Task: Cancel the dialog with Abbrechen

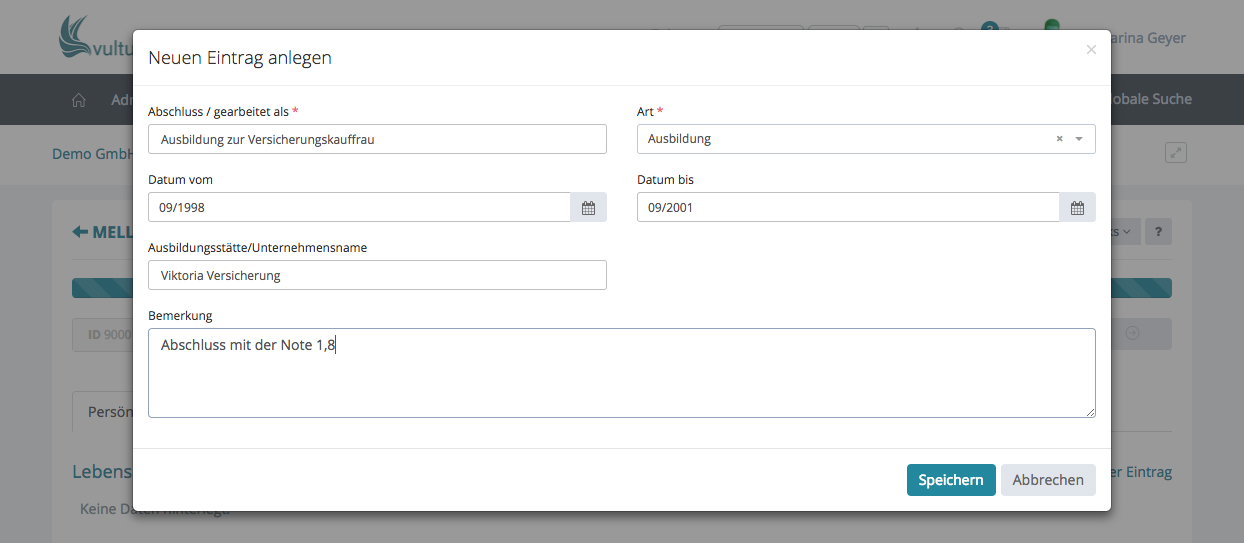Action: point(1047,480)
